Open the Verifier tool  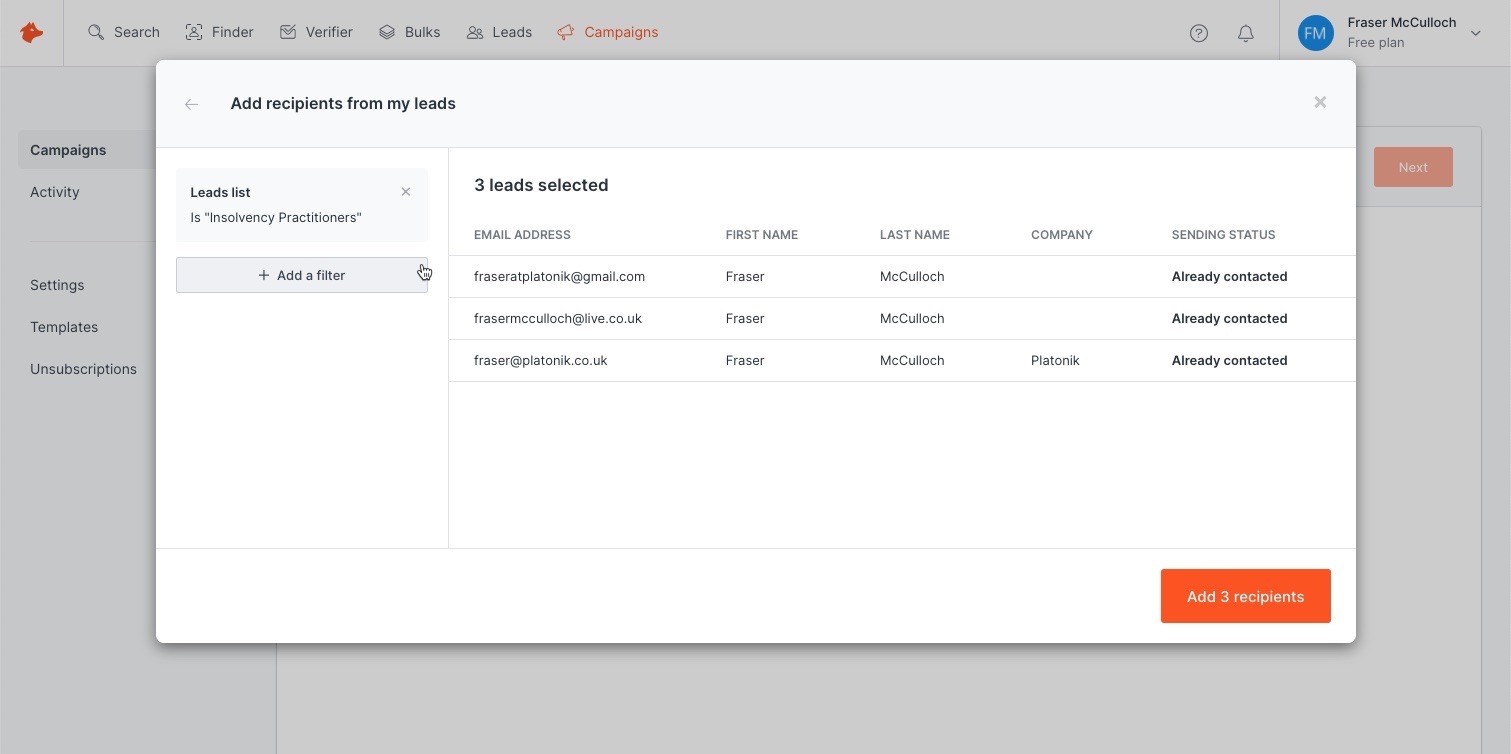tap(316, 32)
